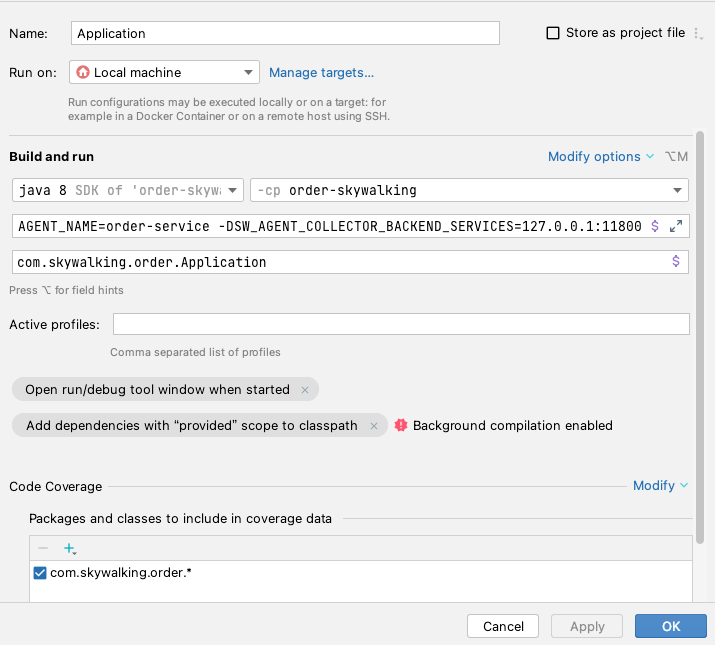This screenshot has width=715, height=645.
Task: Insert macro in main class field
Action: [676, 261]
